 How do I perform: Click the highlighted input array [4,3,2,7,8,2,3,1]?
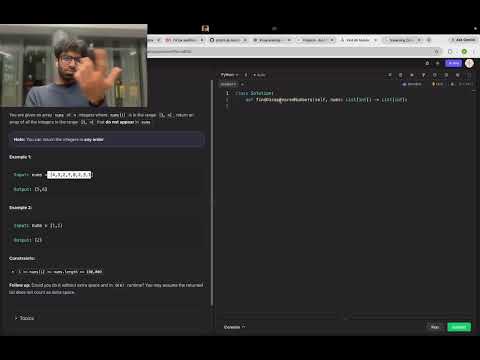click(69, 175)
